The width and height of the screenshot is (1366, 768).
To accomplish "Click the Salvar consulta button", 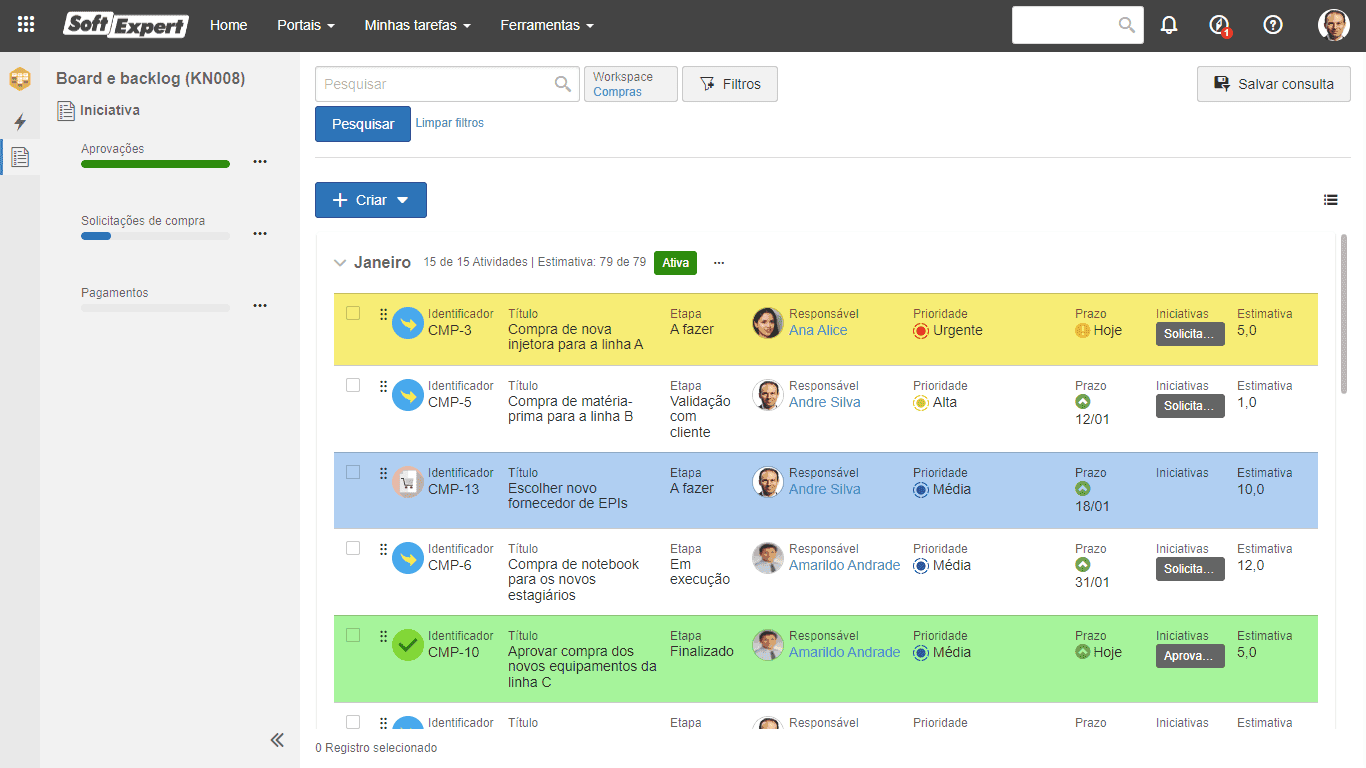I will tap(1274, 84).
